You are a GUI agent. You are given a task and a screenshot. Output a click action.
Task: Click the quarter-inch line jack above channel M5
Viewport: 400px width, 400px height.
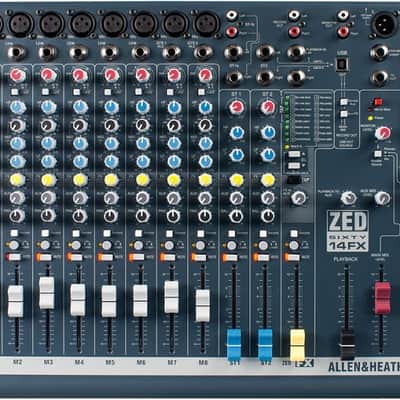(x=110, y=52)
